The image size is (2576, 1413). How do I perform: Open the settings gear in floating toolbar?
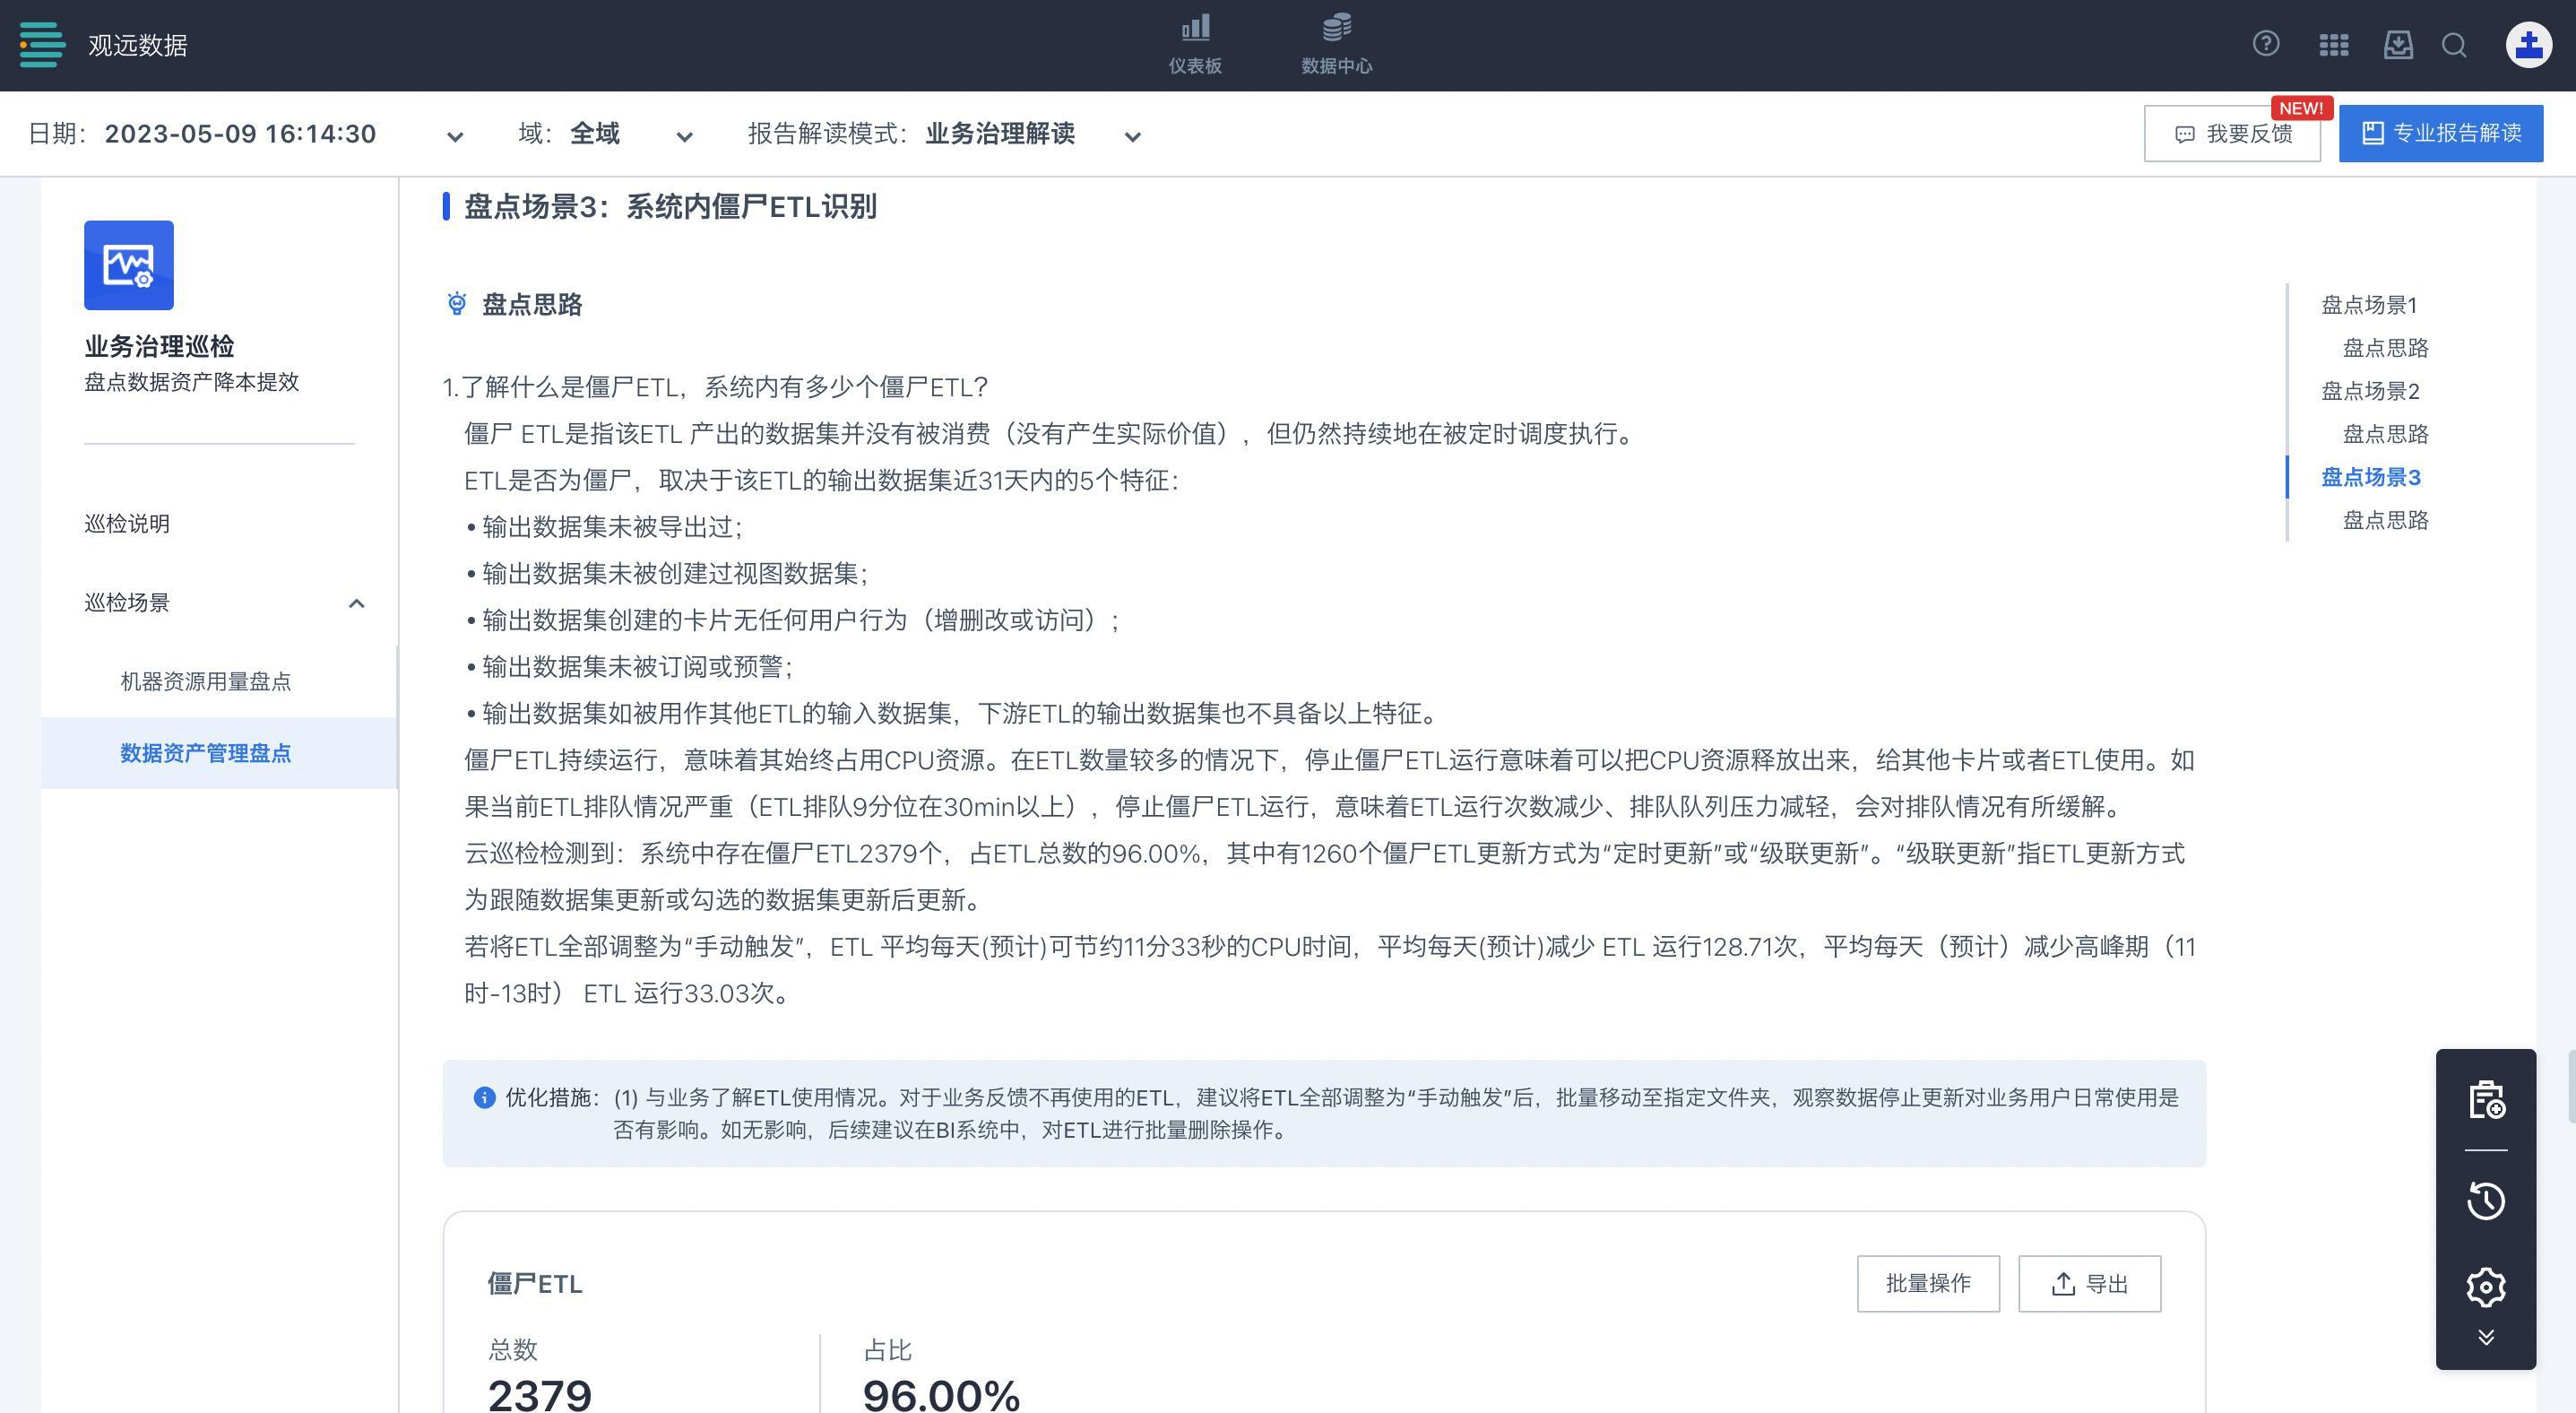2486,1288
